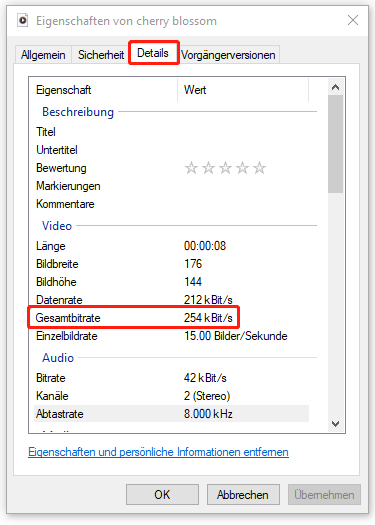
Task: Click the Video section header
Action: coord(57,226)
